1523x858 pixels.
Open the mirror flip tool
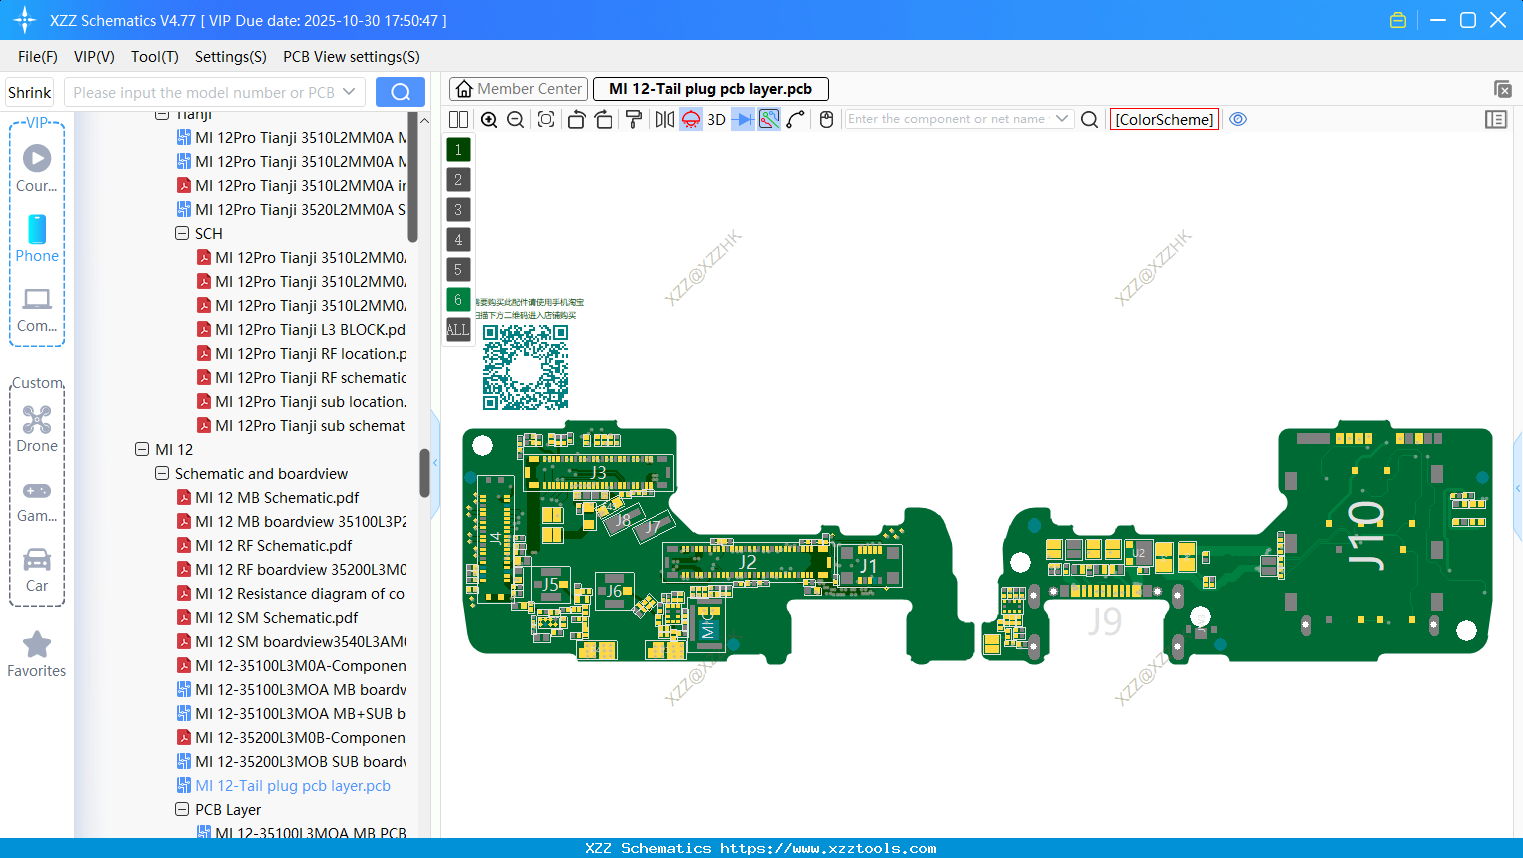click(663, 119)
